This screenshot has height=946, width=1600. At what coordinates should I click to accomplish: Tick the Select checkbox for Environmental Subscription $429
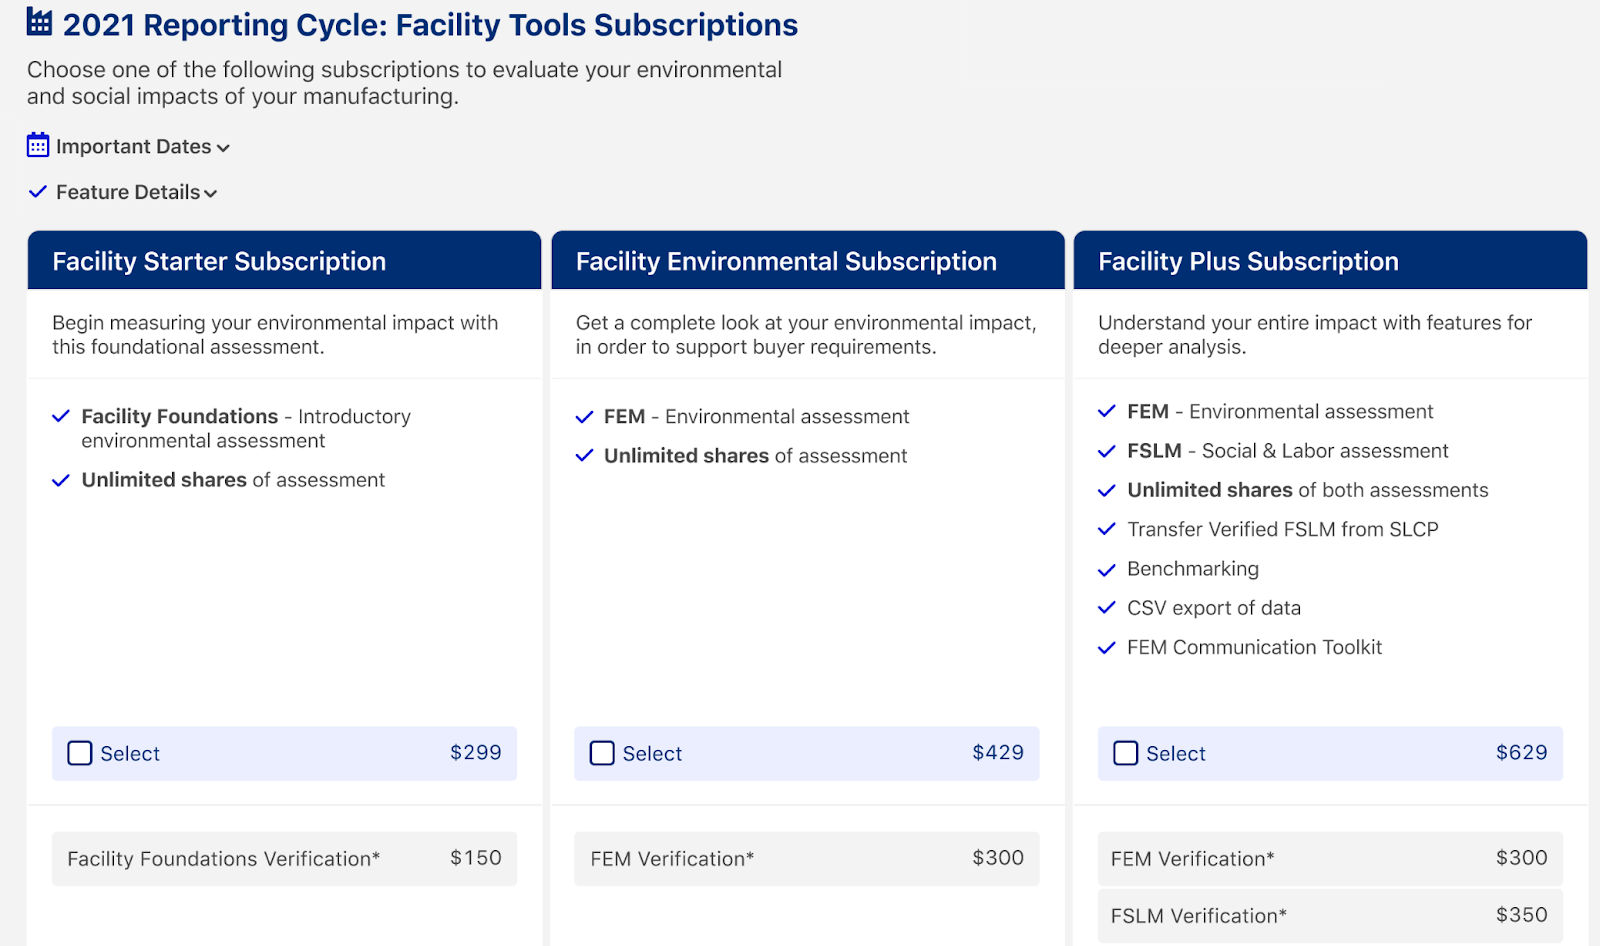(602, 753)
